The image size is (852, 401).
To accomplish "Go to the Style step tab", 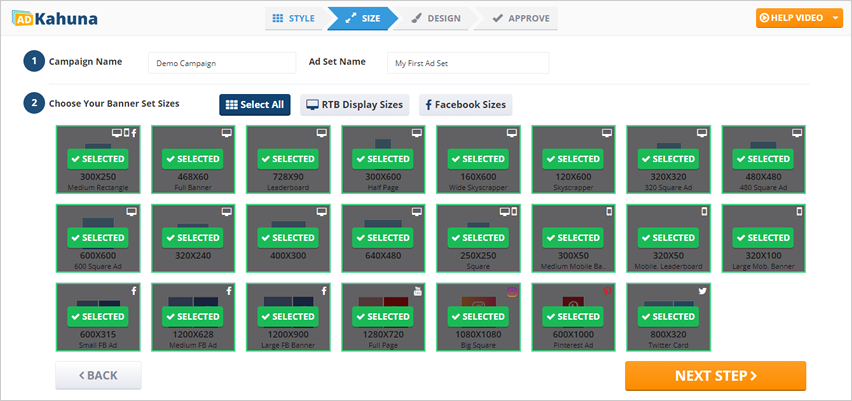I will (293, 18).
